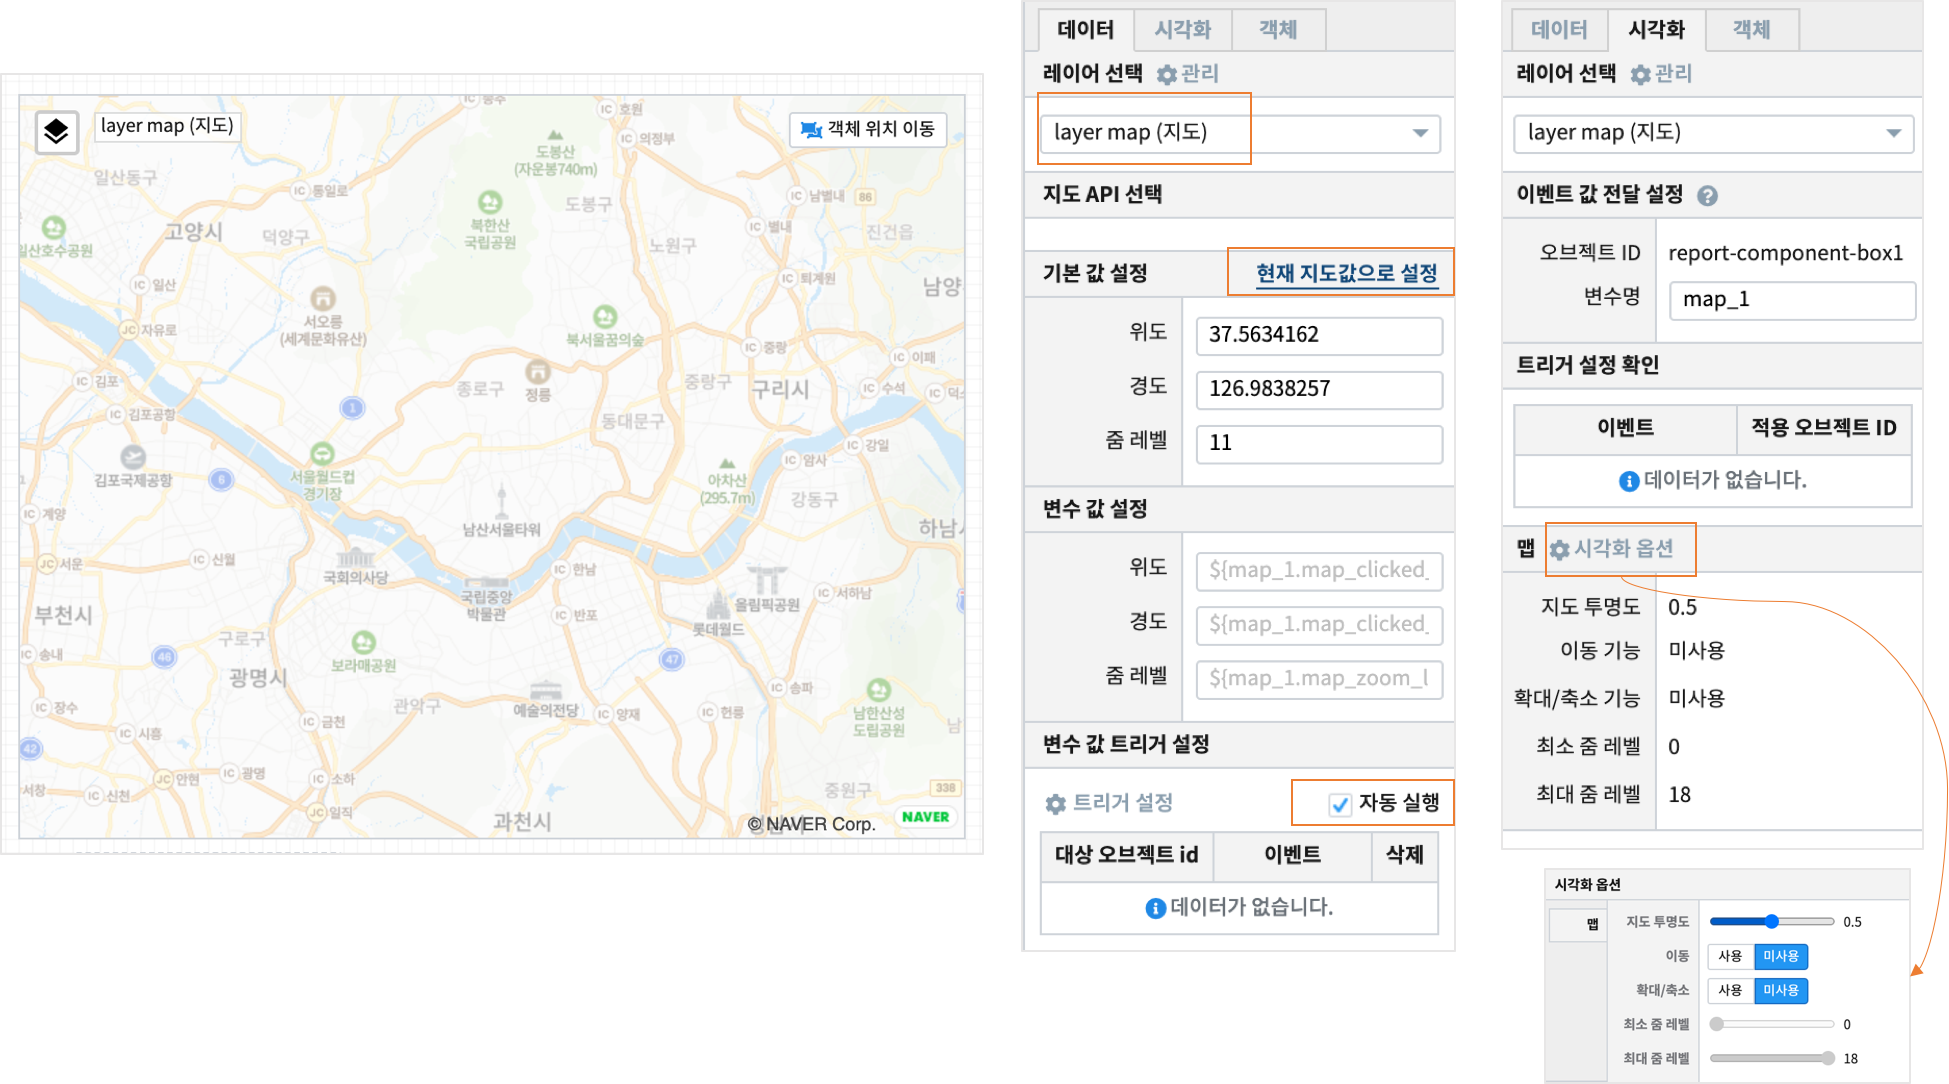Image resolution: width=1949 pixels, height=1084 pixels.
Task: Click the 맵 tab in 시각화 옵션 dialog
Action: pos(1577,924)
